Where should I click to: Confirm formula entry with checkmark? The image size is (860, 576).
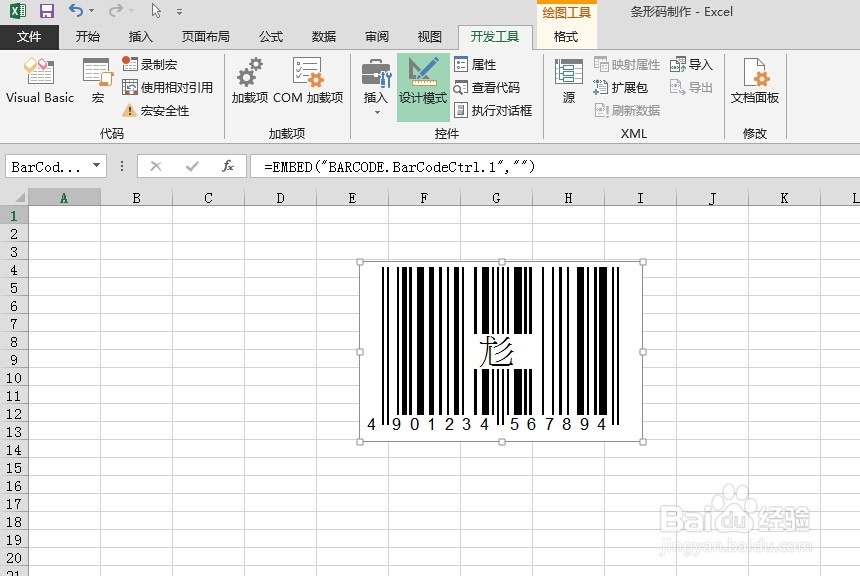tap(192, 166)
